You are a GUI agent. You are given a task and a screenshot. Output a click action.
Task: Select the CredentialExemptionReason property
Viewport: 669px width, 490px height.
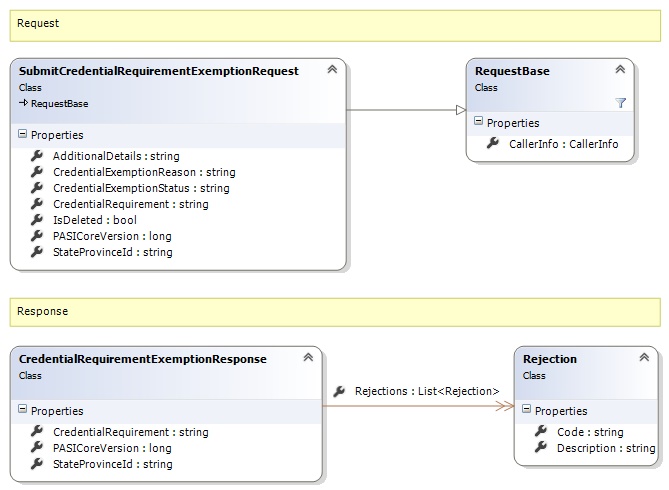pyautogui.click(x=143, y=172)
